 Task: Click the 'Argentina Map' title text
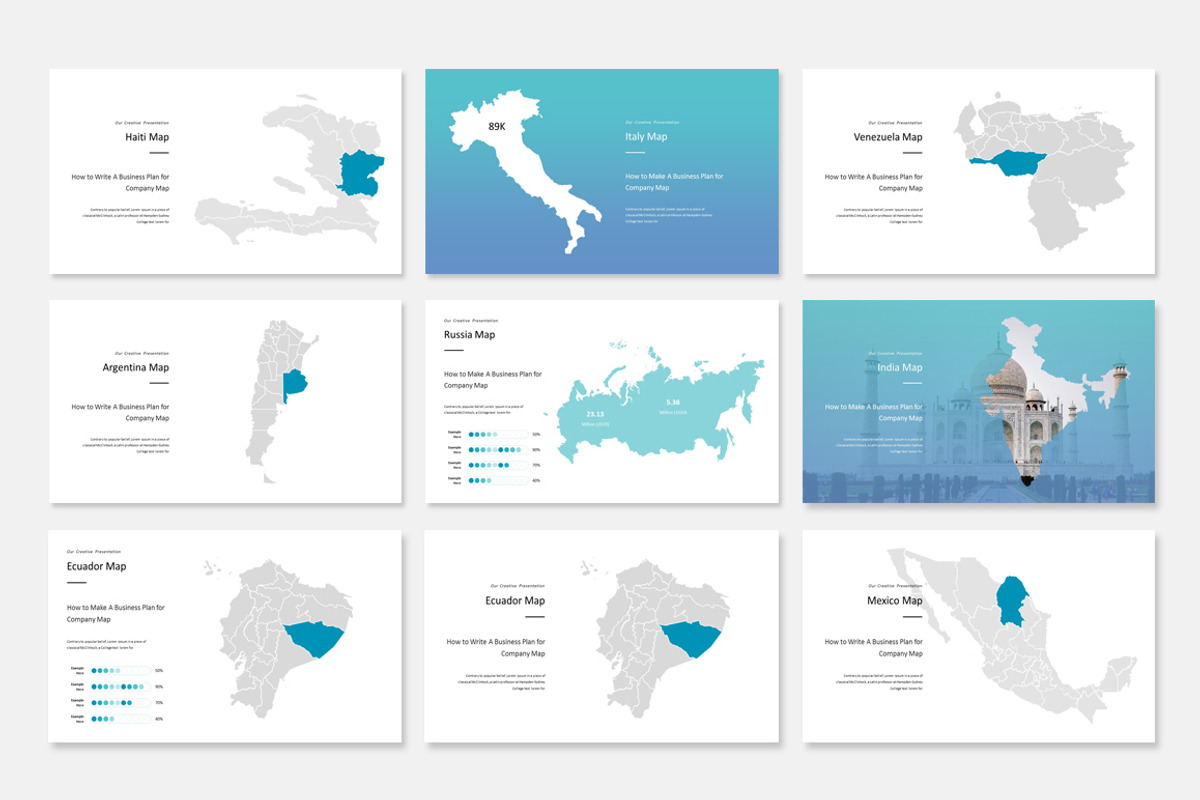coord(136,368)
